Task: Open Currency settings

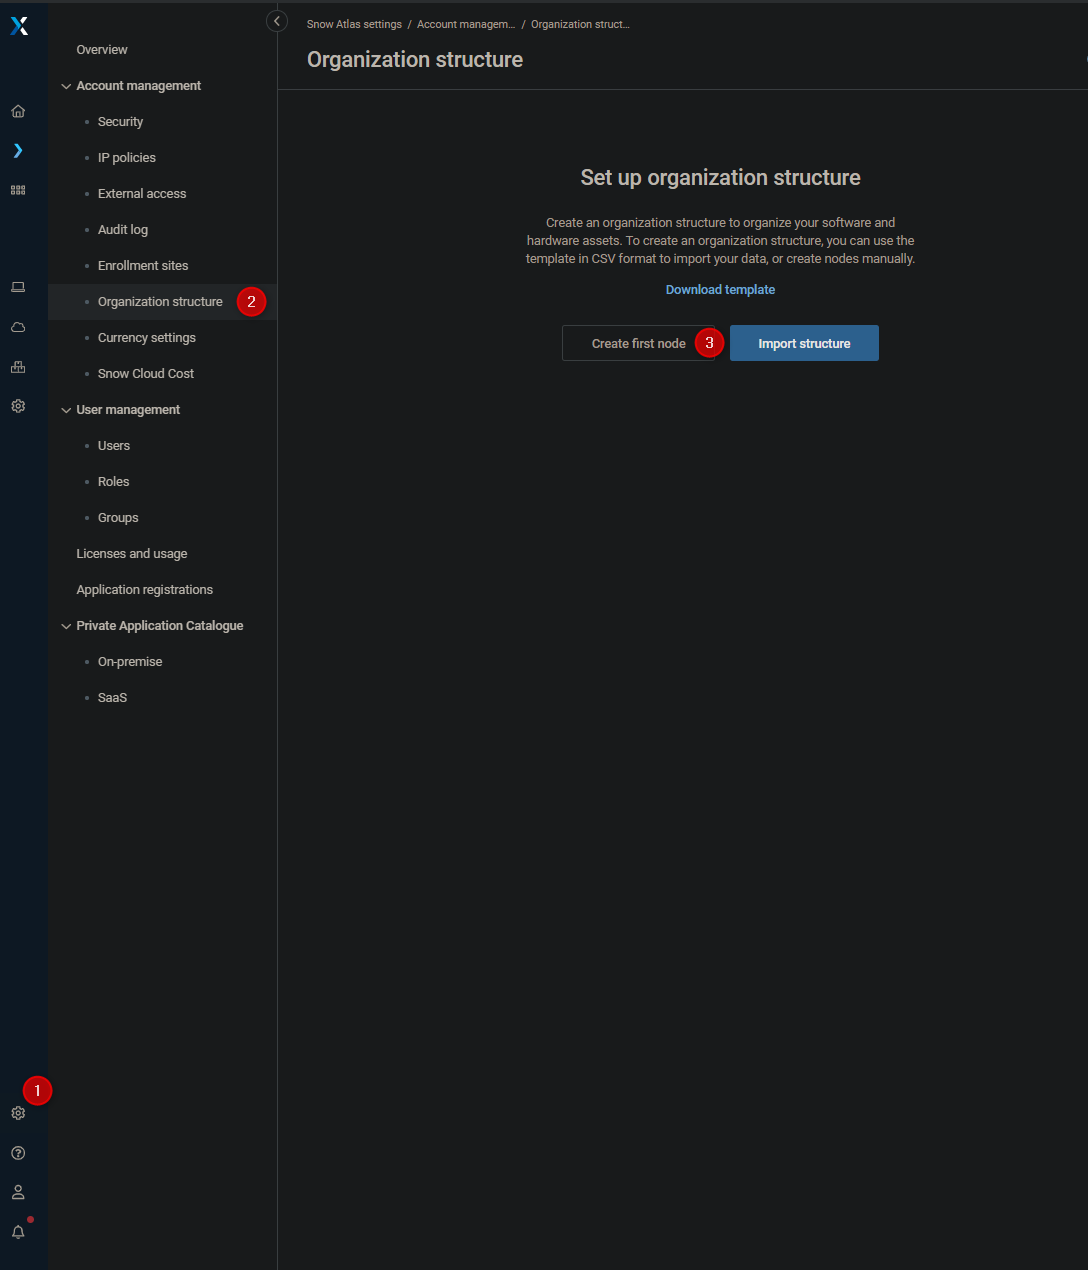Action: [x=147, y=338]
